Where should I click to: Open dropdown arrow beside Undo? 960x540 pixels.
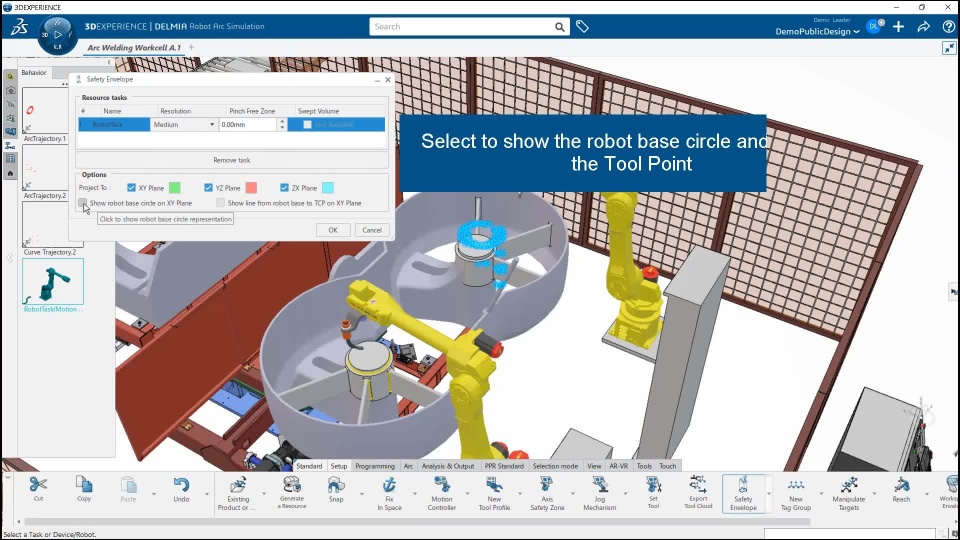click(206, 493)
